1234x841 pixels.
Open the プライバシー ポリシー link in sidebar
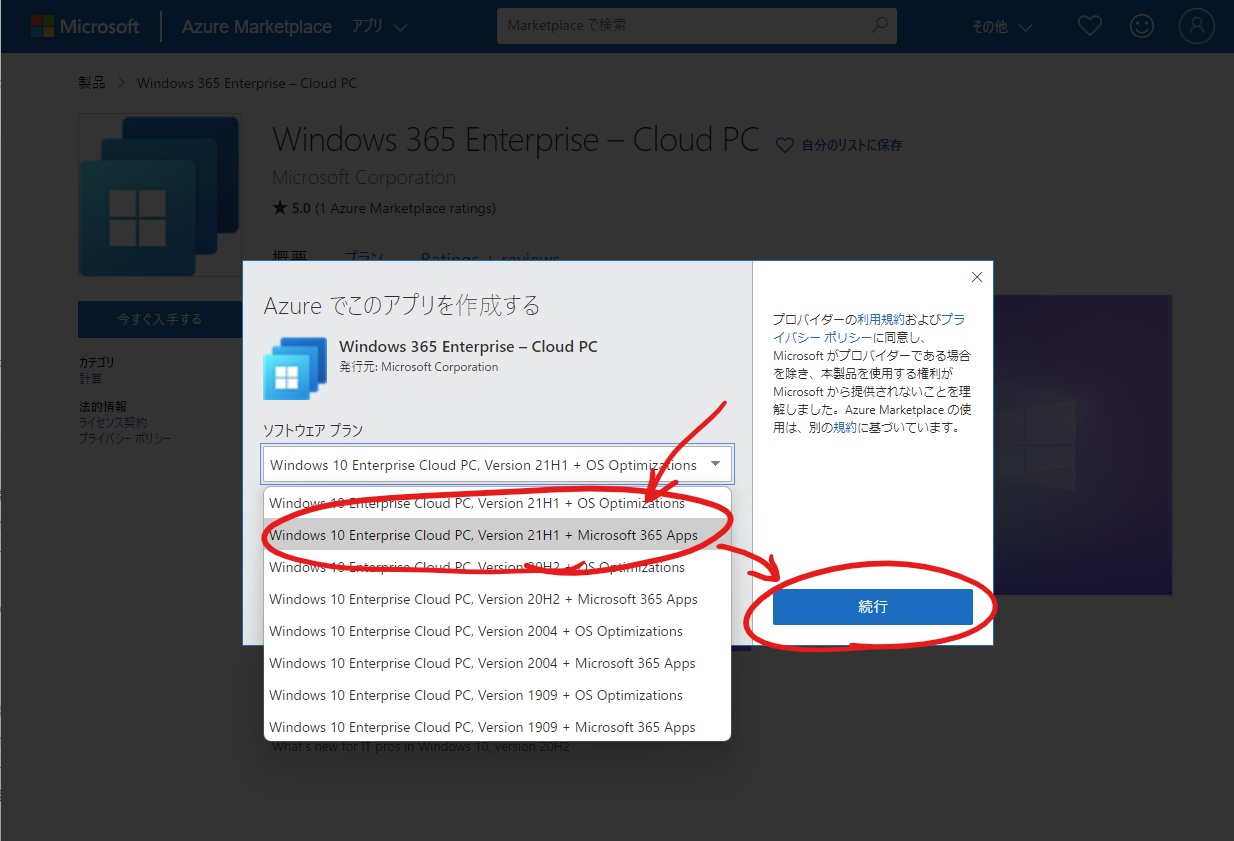(125, 439)
